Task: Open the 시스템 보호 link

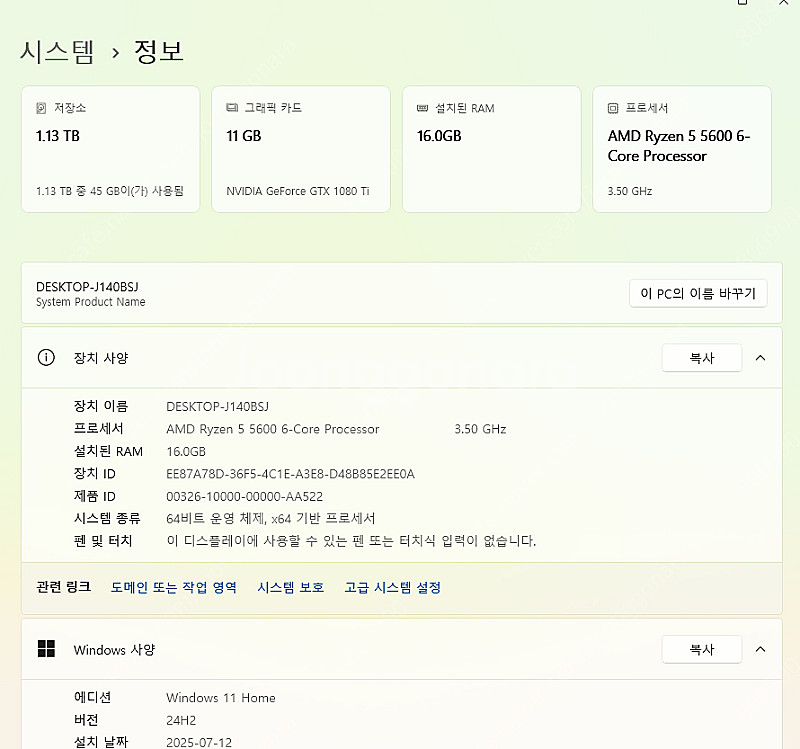Action: click(290, 587)
